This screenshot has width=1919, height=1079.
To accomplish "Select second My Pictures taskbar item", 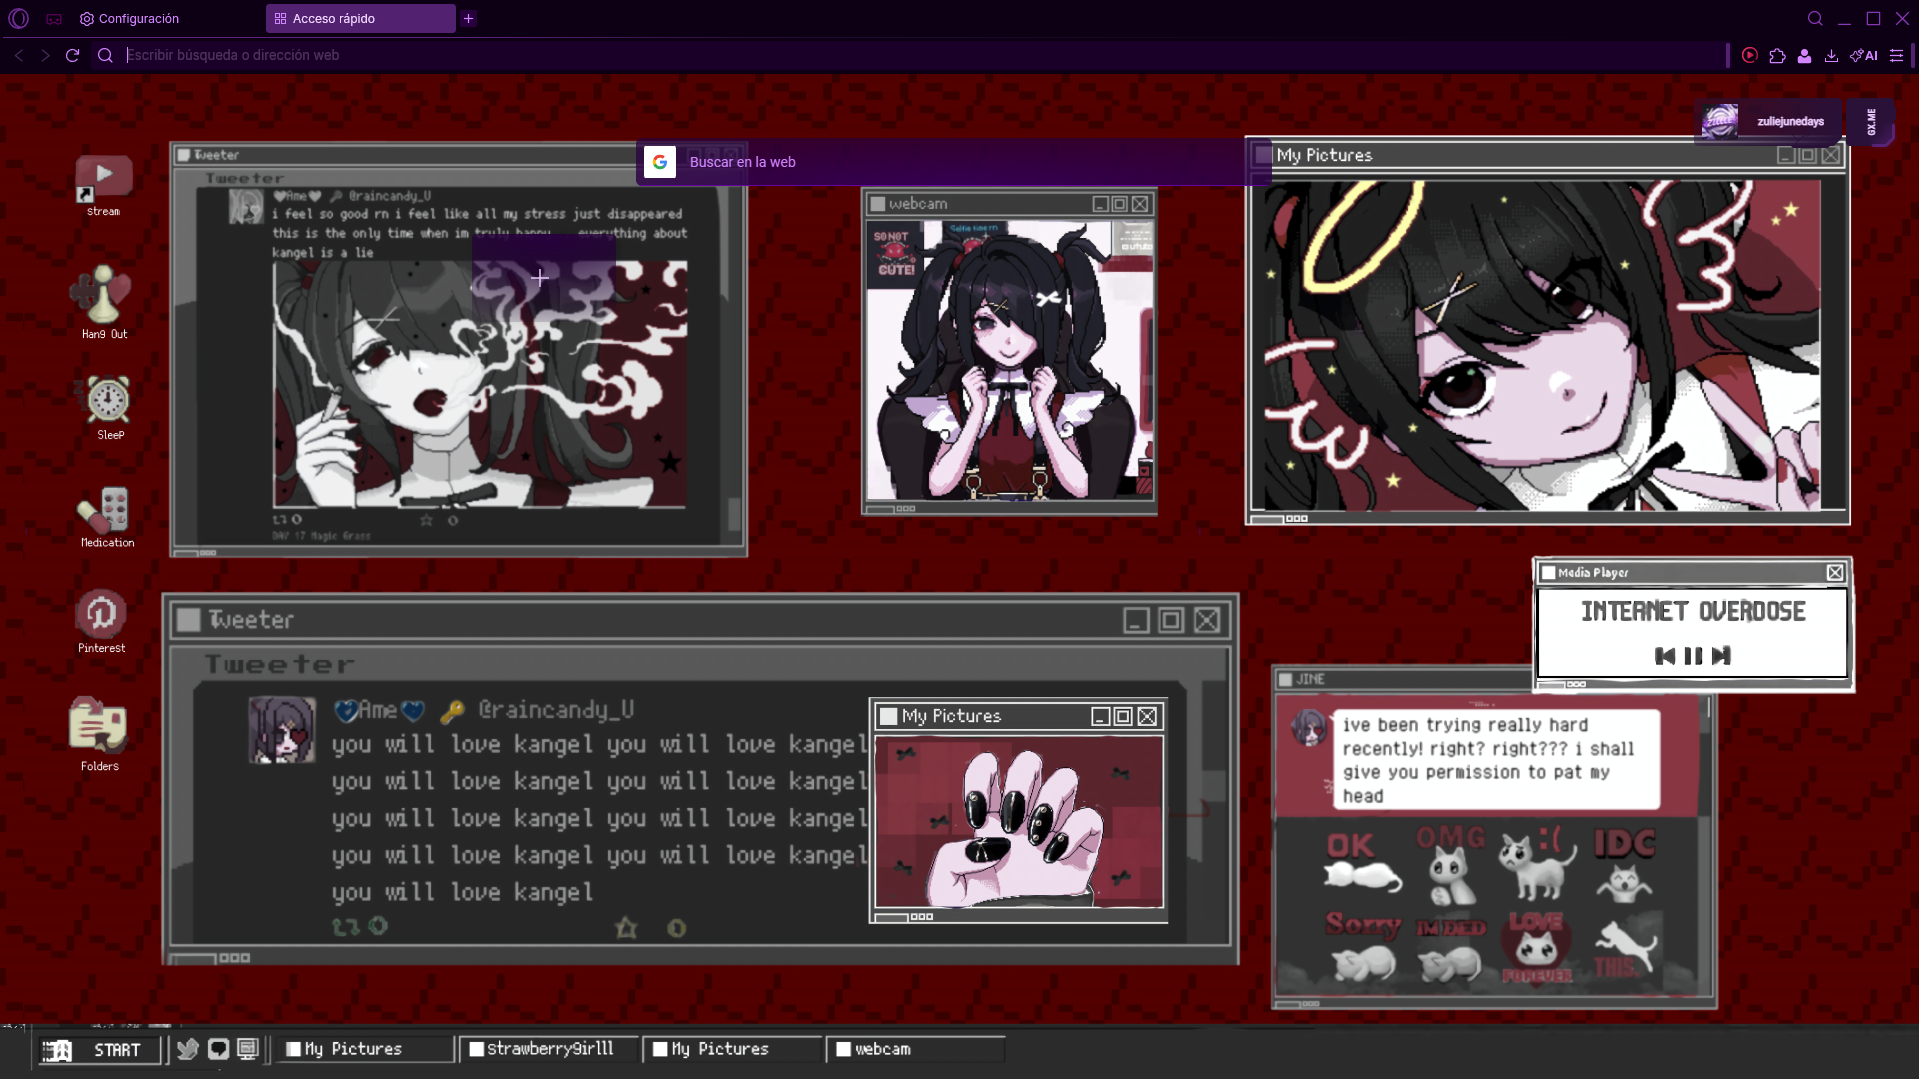I will (731, 1049).
